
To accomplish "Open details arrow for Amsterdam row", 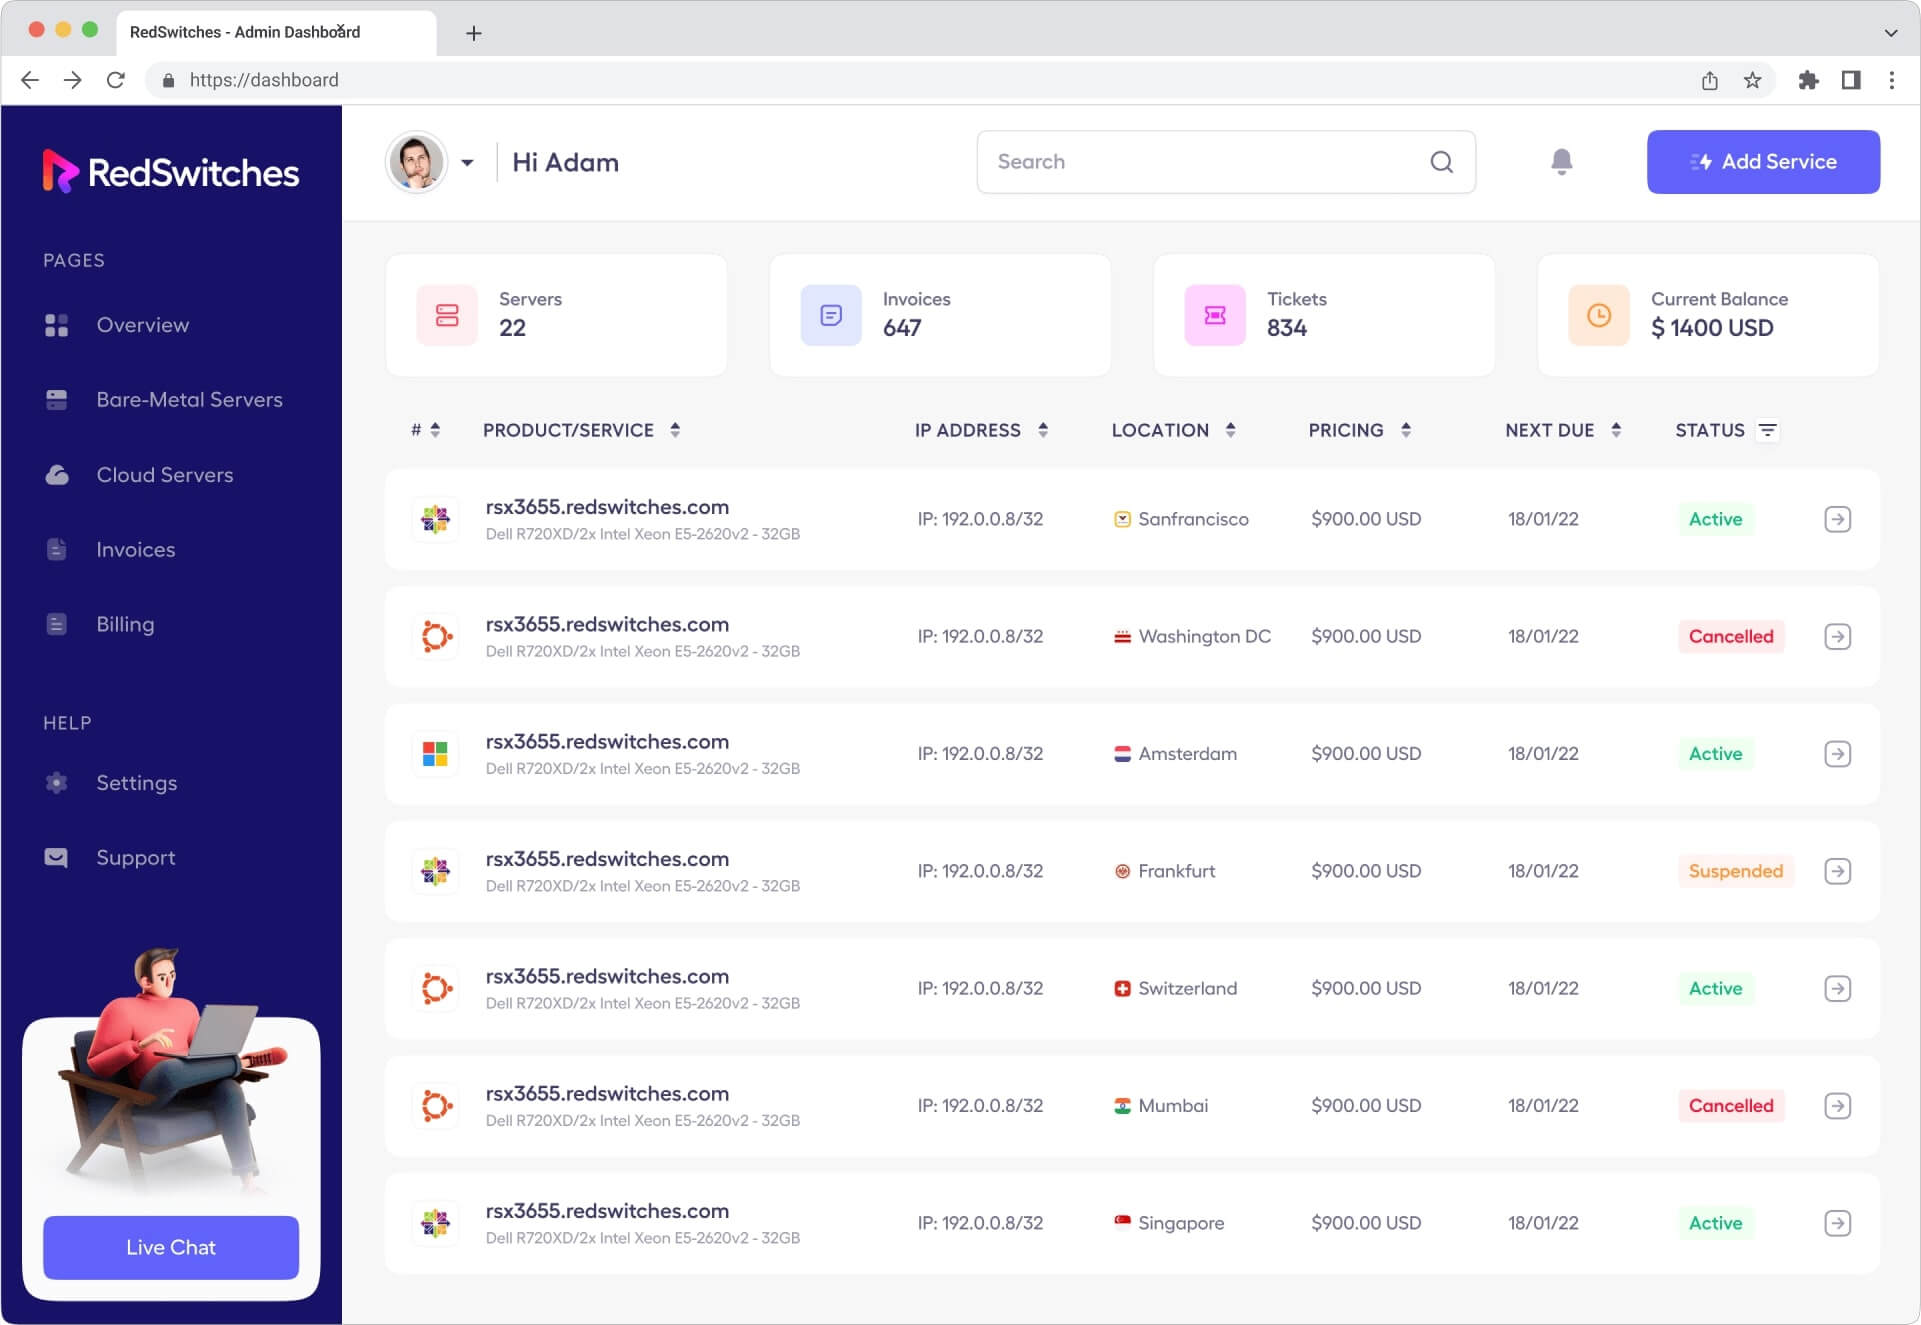I will point(1837,754).
